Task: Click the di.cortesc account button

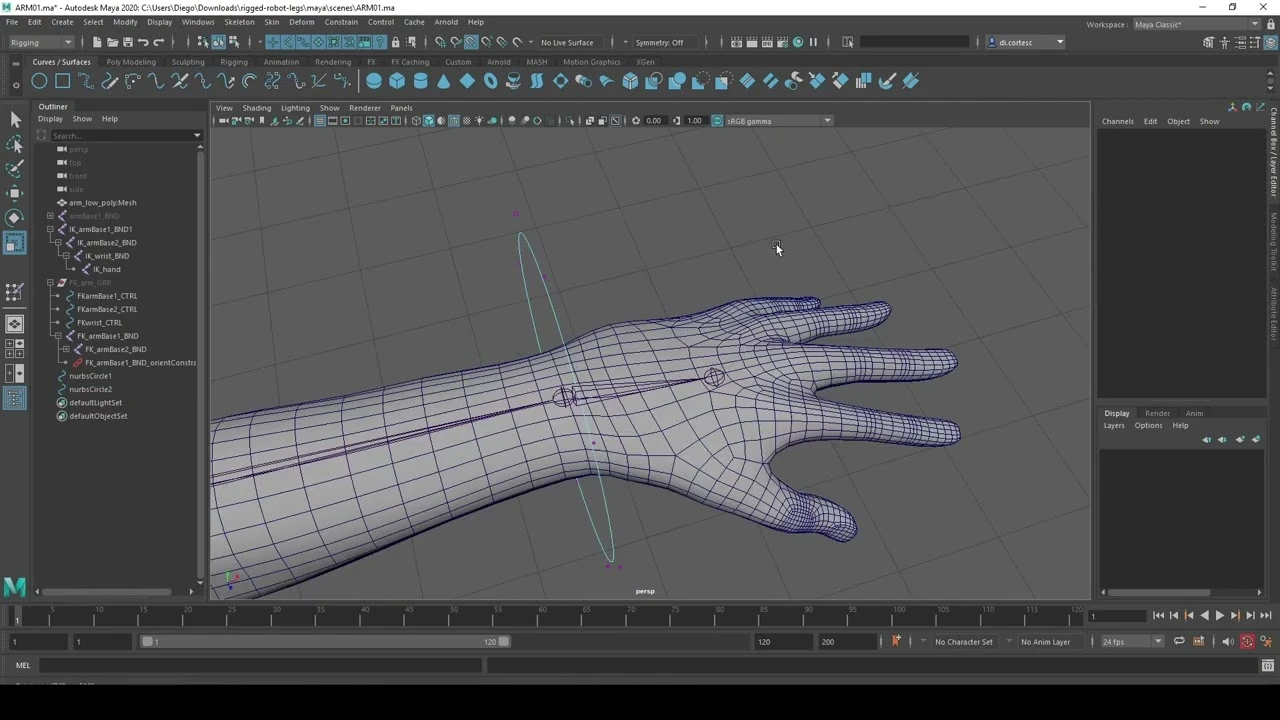Action: [x=1026, y=42]
